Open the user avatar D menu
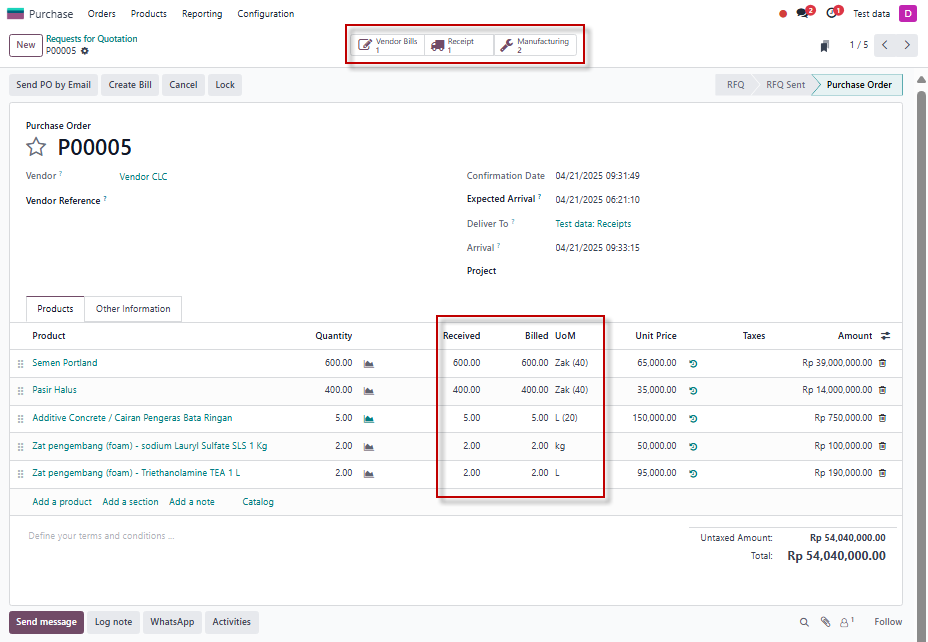Screen dimensions: 928x642 (x=907, y=13)
